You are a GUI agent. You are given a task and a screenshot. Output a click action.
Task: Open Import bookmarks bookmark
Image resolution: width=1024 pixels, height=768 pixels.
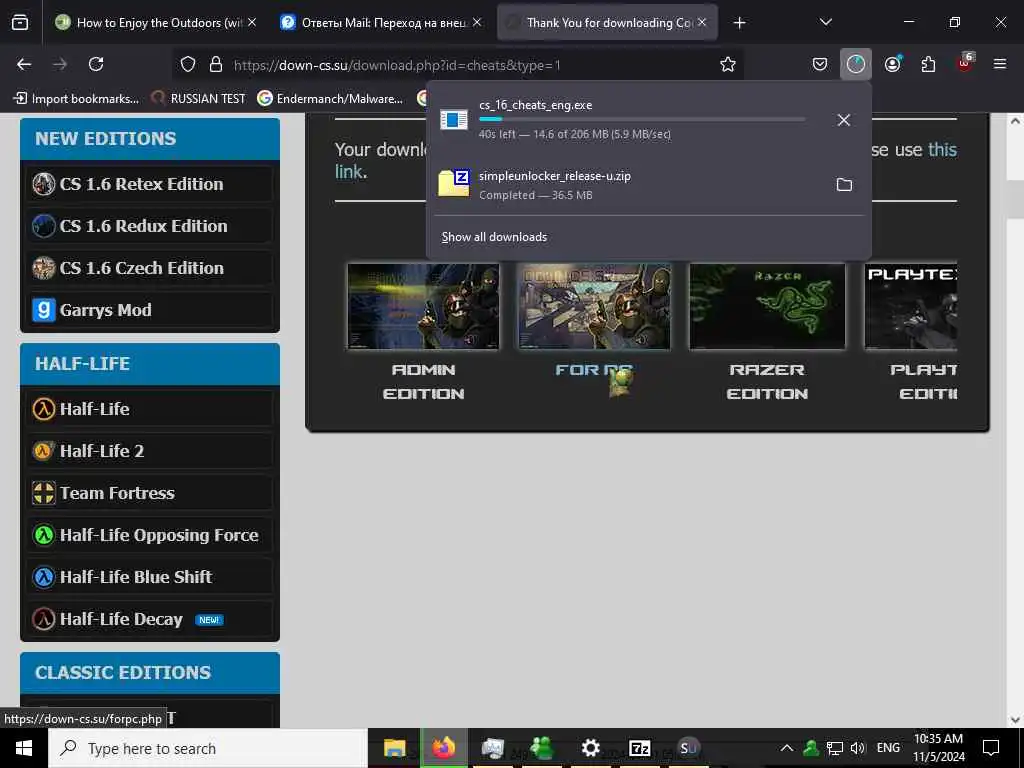click(76, 99)
